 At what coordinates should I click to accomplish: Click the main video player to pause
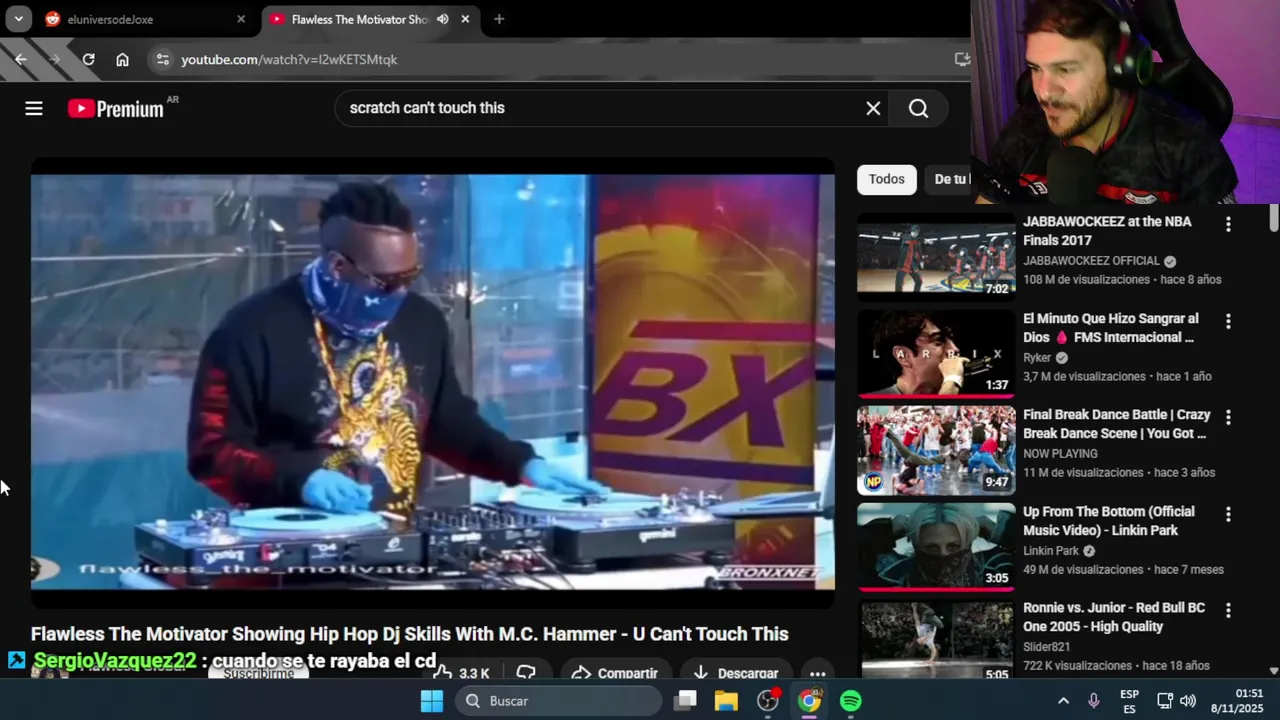[x=432, y=382]
